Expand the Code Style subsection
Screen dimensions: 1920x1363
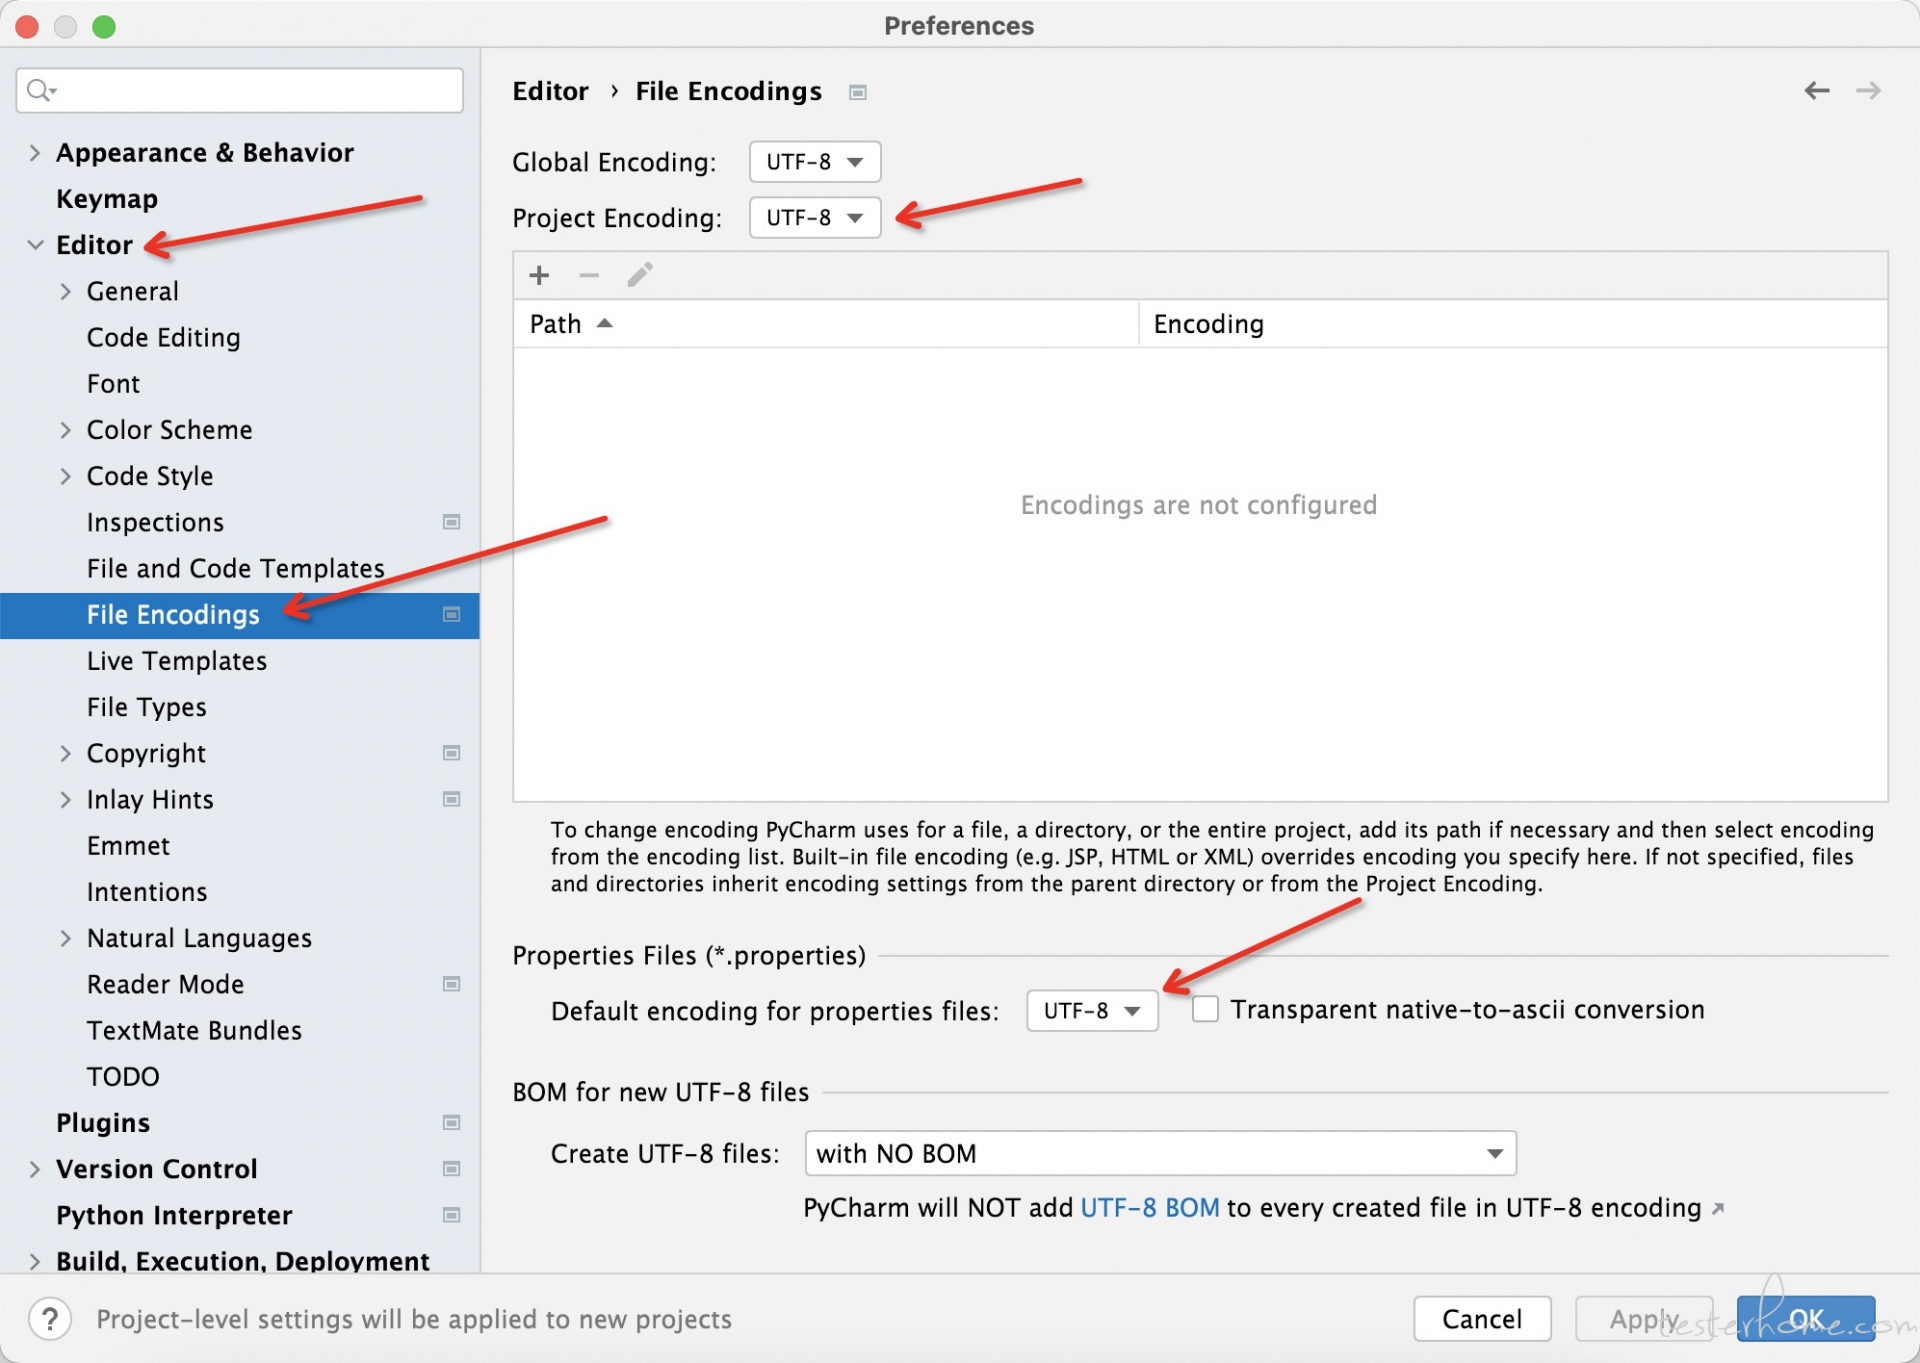66,476
